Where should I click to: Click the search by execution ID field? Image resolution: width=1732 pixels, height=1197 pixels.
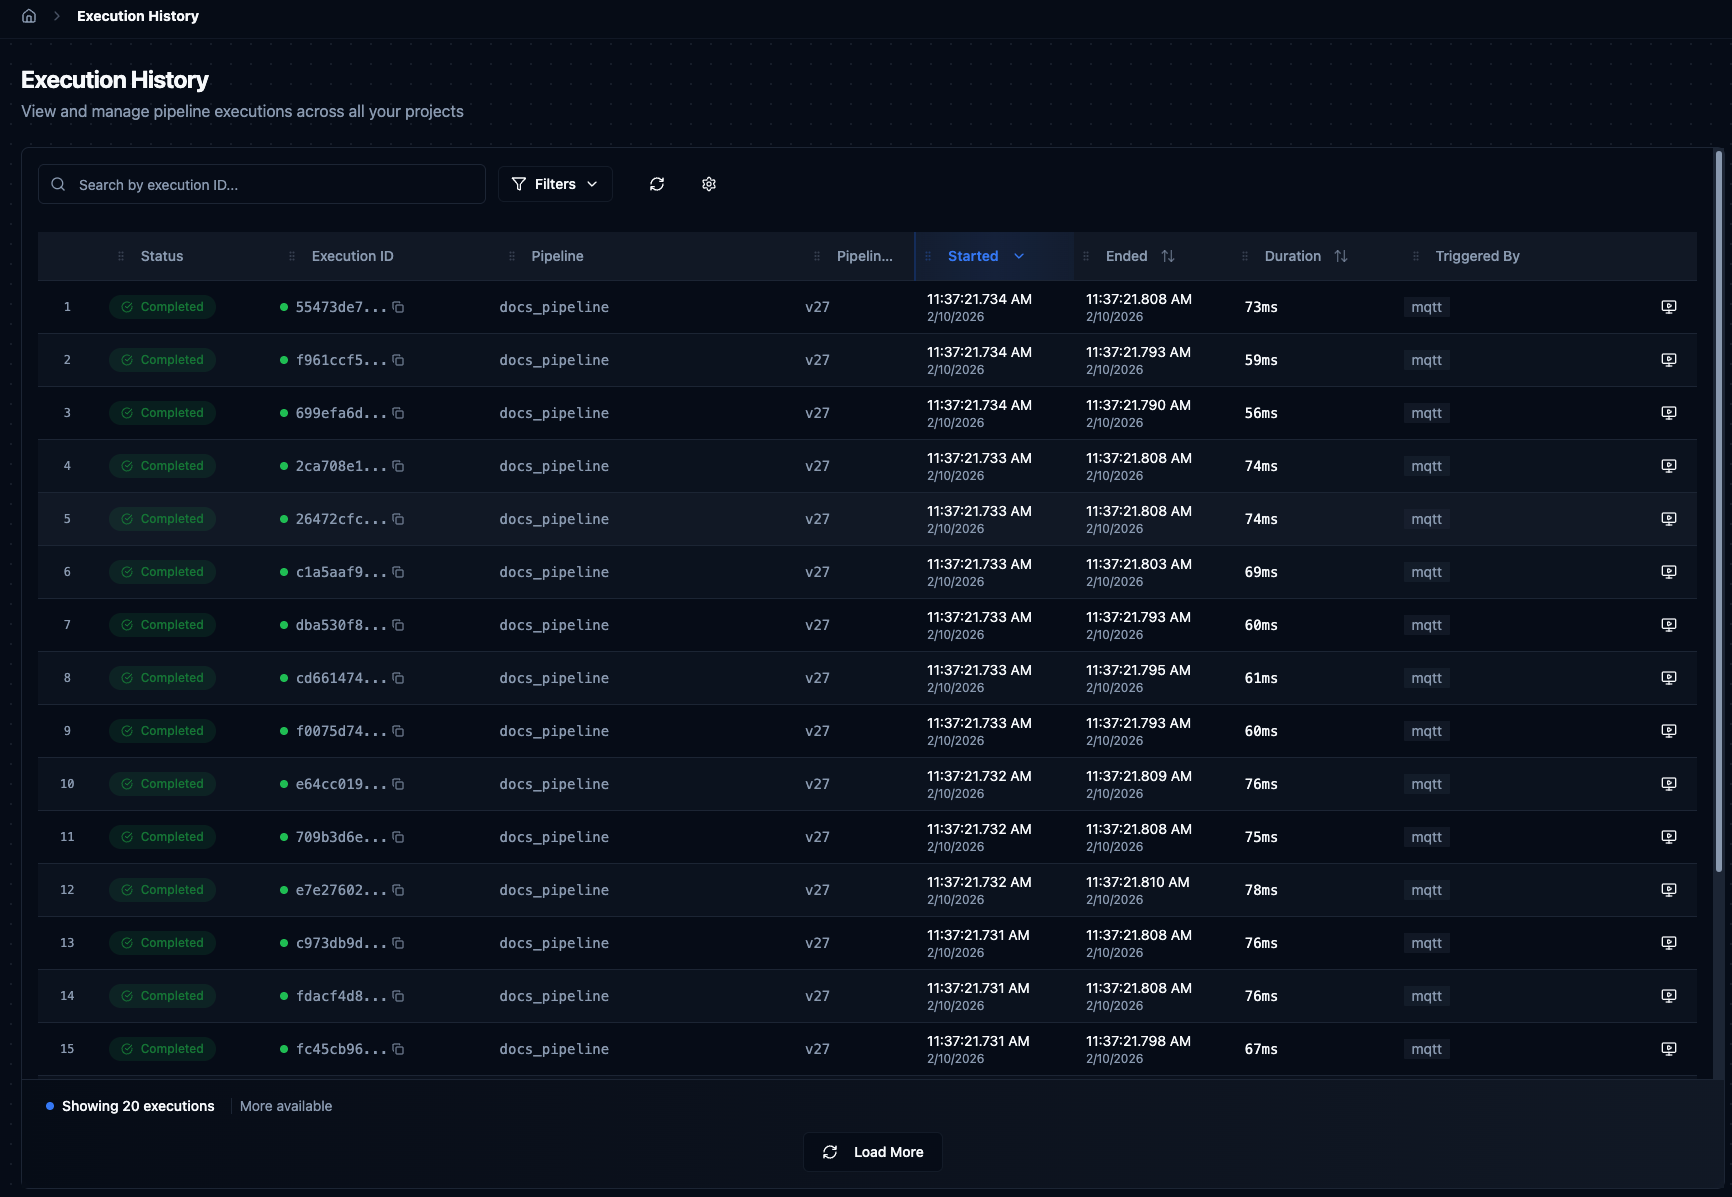[x=262, y=184]
